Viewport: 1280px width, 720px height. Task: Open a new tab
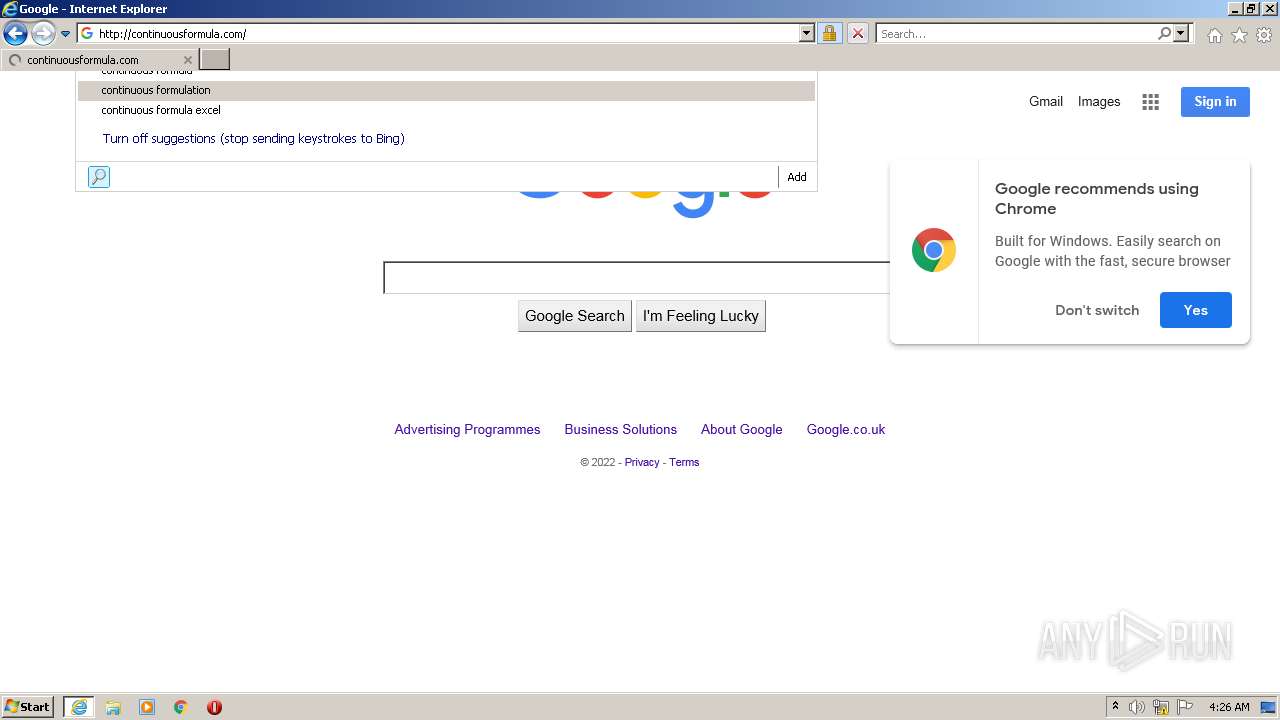click(215, 60)
